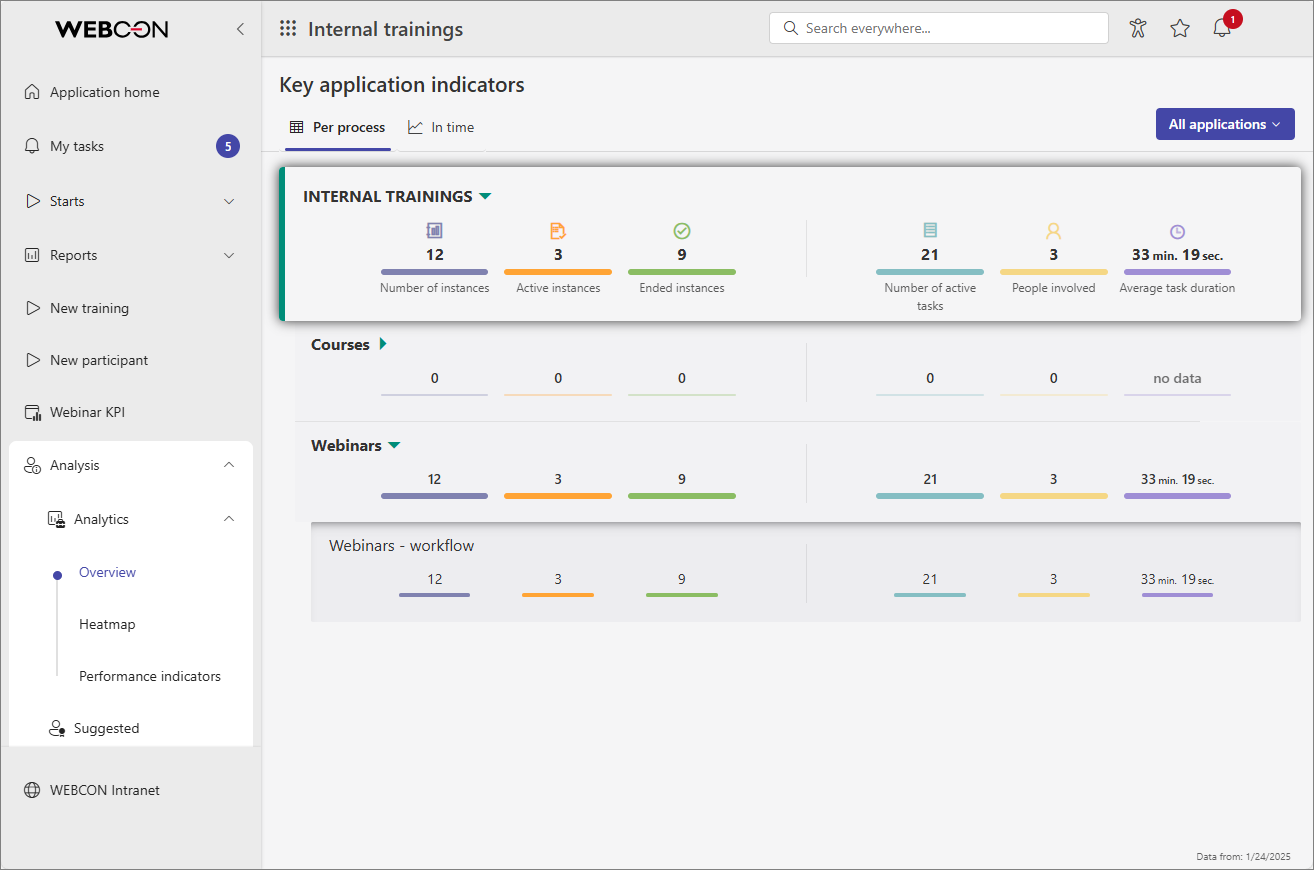Collapse the Analysis section chevron
Image resolution: width=1314 pixels, height=870 pixels.
[x=229, y=465]
